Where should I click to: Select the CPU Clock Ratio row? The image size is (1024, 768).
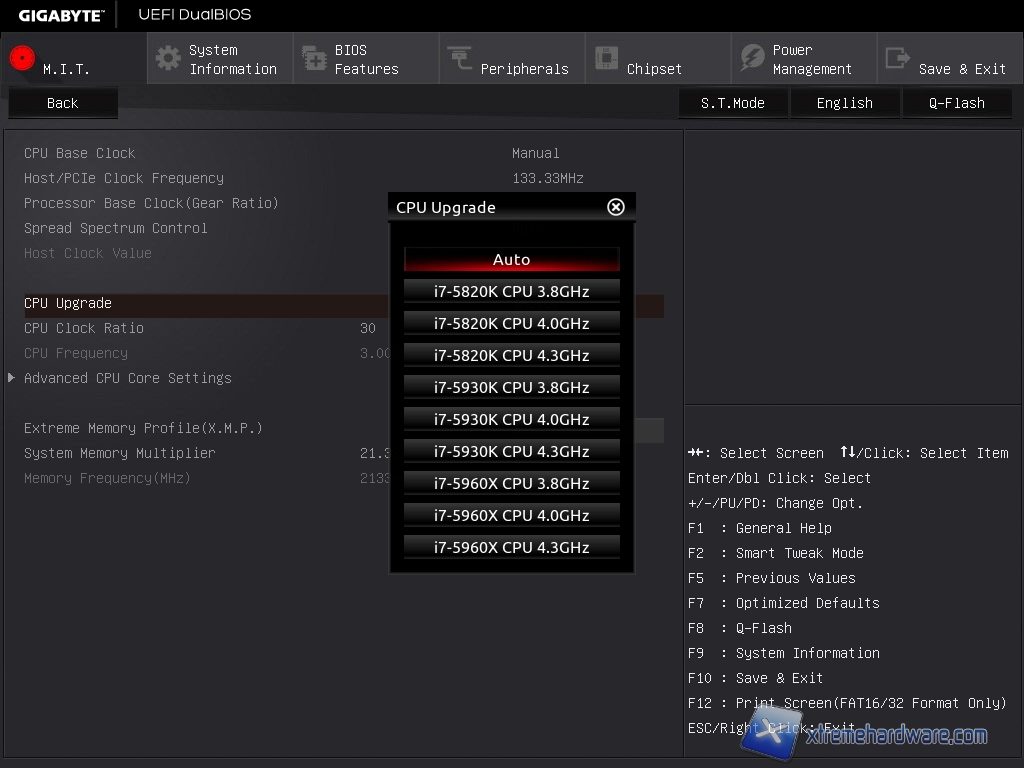tap(84, 328)
